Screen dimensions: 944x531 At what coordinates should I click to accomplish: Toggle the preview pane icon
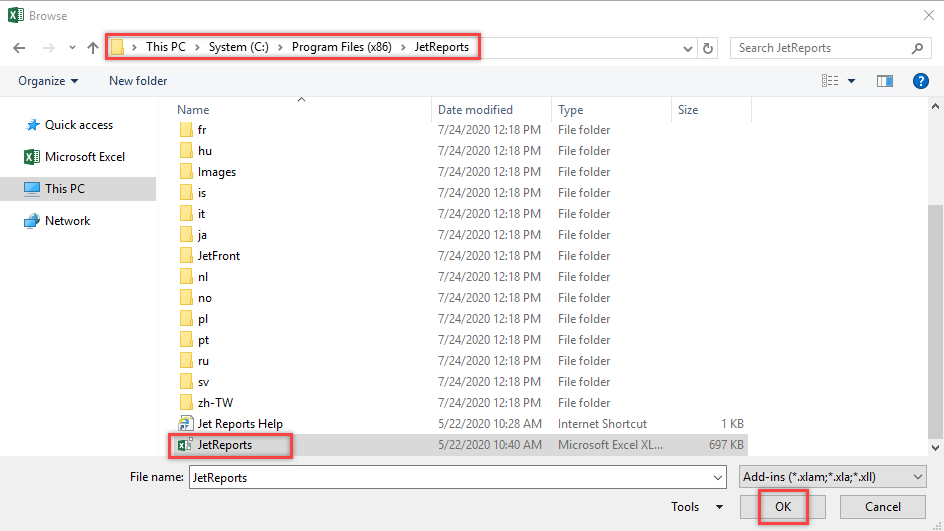pos(884,81)
